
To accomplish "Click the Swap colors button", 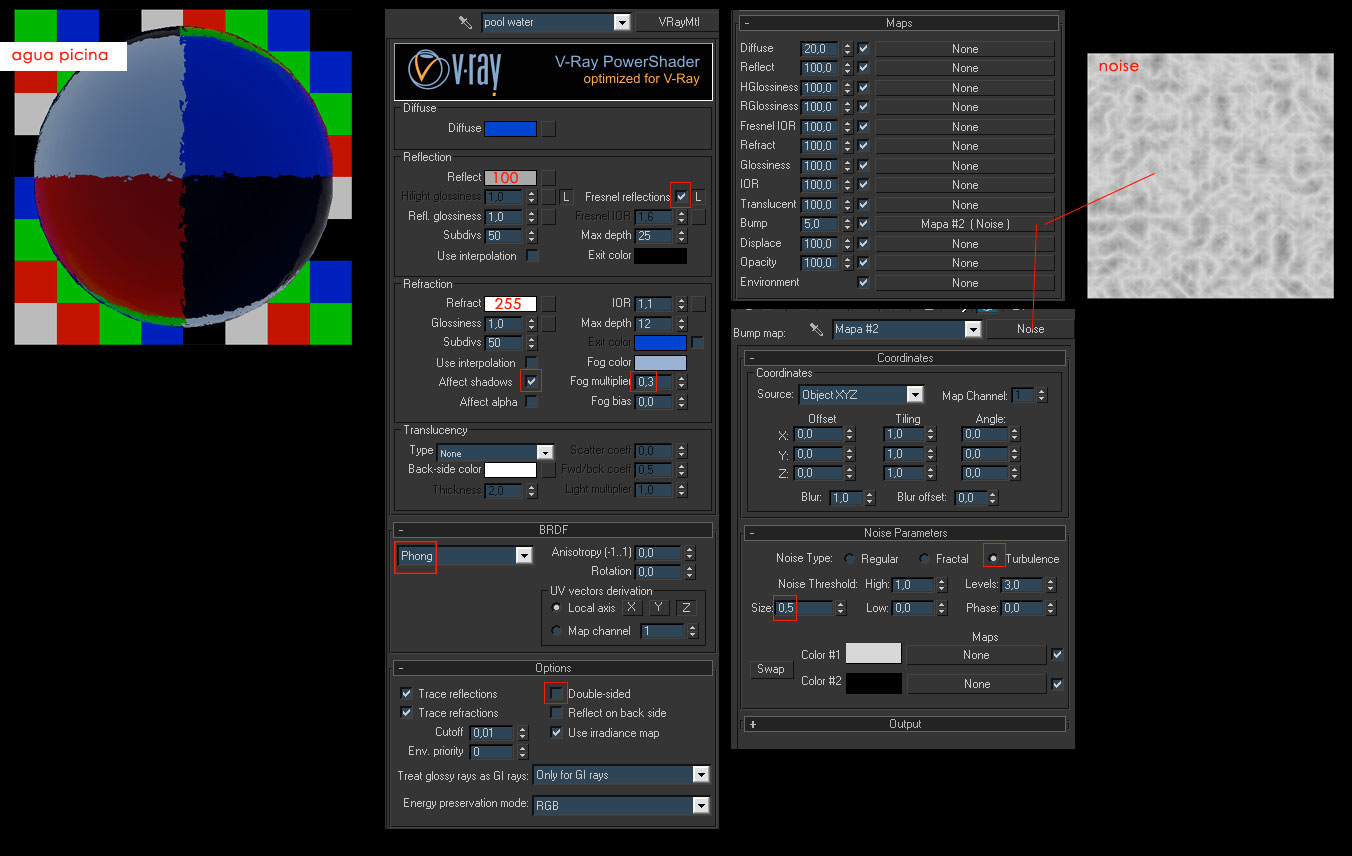I will 770,669.
